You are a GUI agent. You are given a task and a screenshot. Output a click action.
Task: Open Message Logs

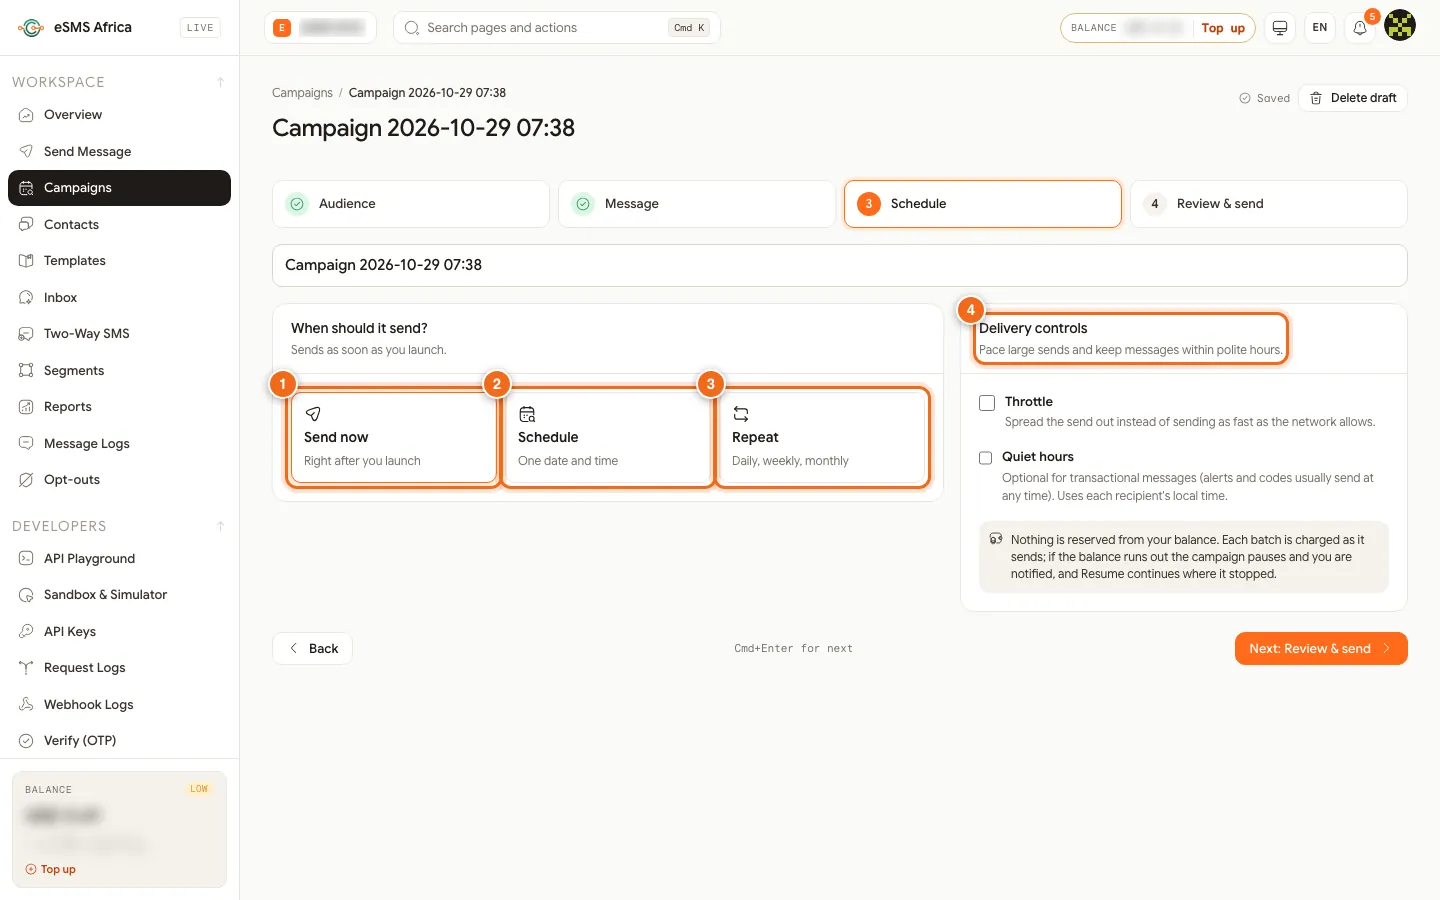pyautogui.click(x=119, y=443)
